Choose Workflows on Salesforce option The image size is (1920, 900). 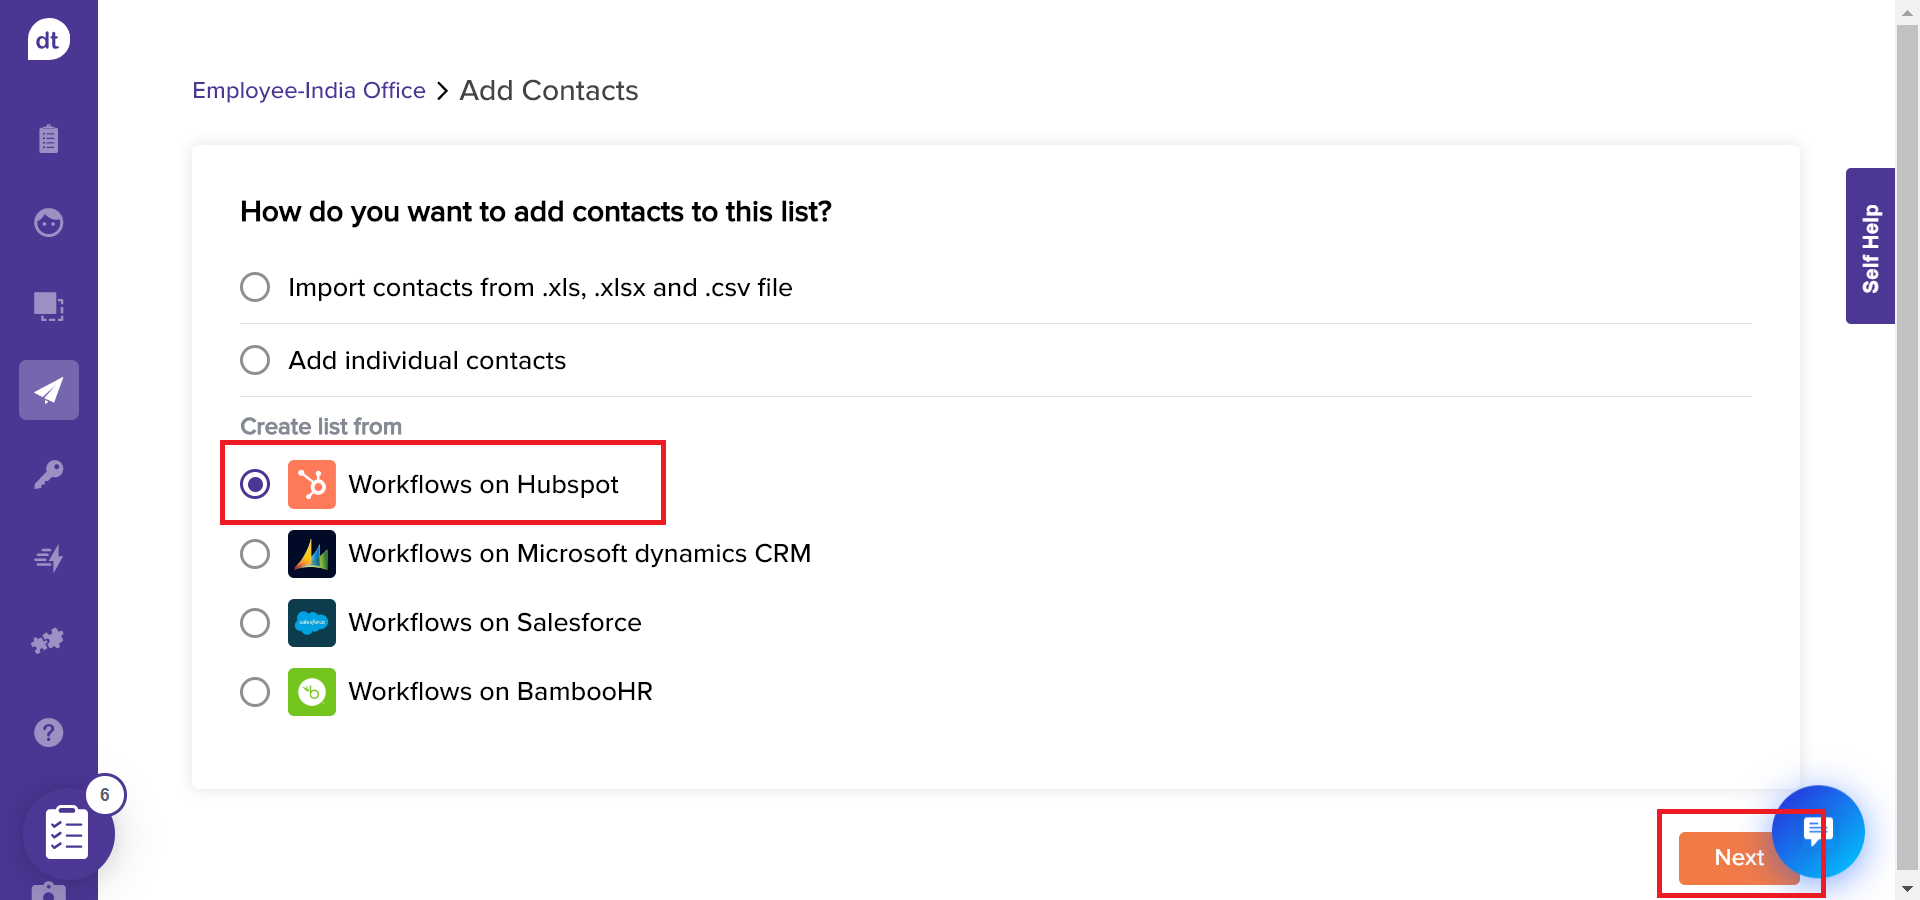[255, 623]
